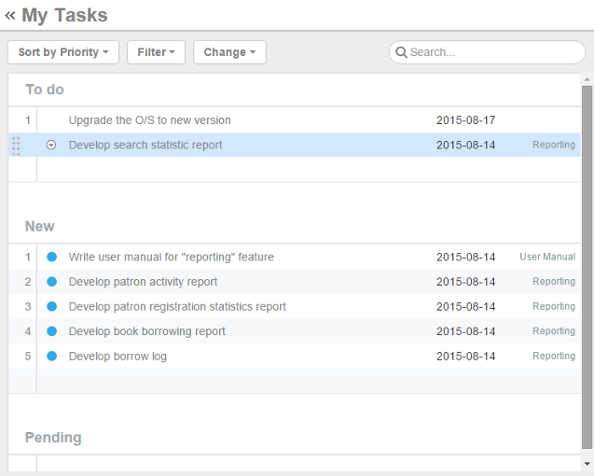The image size is (594, 476).
Task: Open the Develop book borrowing report task
Action: (x=147, y=331)
